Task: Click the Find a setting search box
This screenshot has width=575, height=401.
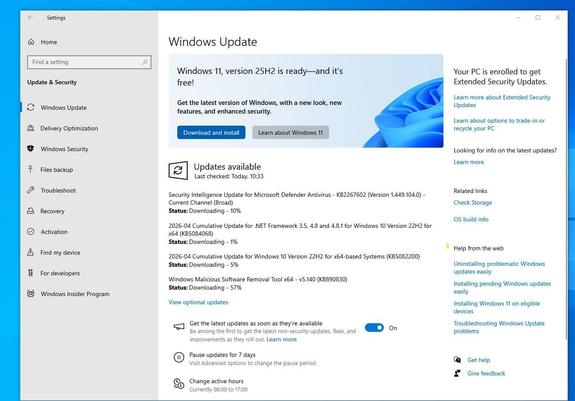Action: (x=89, y=62)
